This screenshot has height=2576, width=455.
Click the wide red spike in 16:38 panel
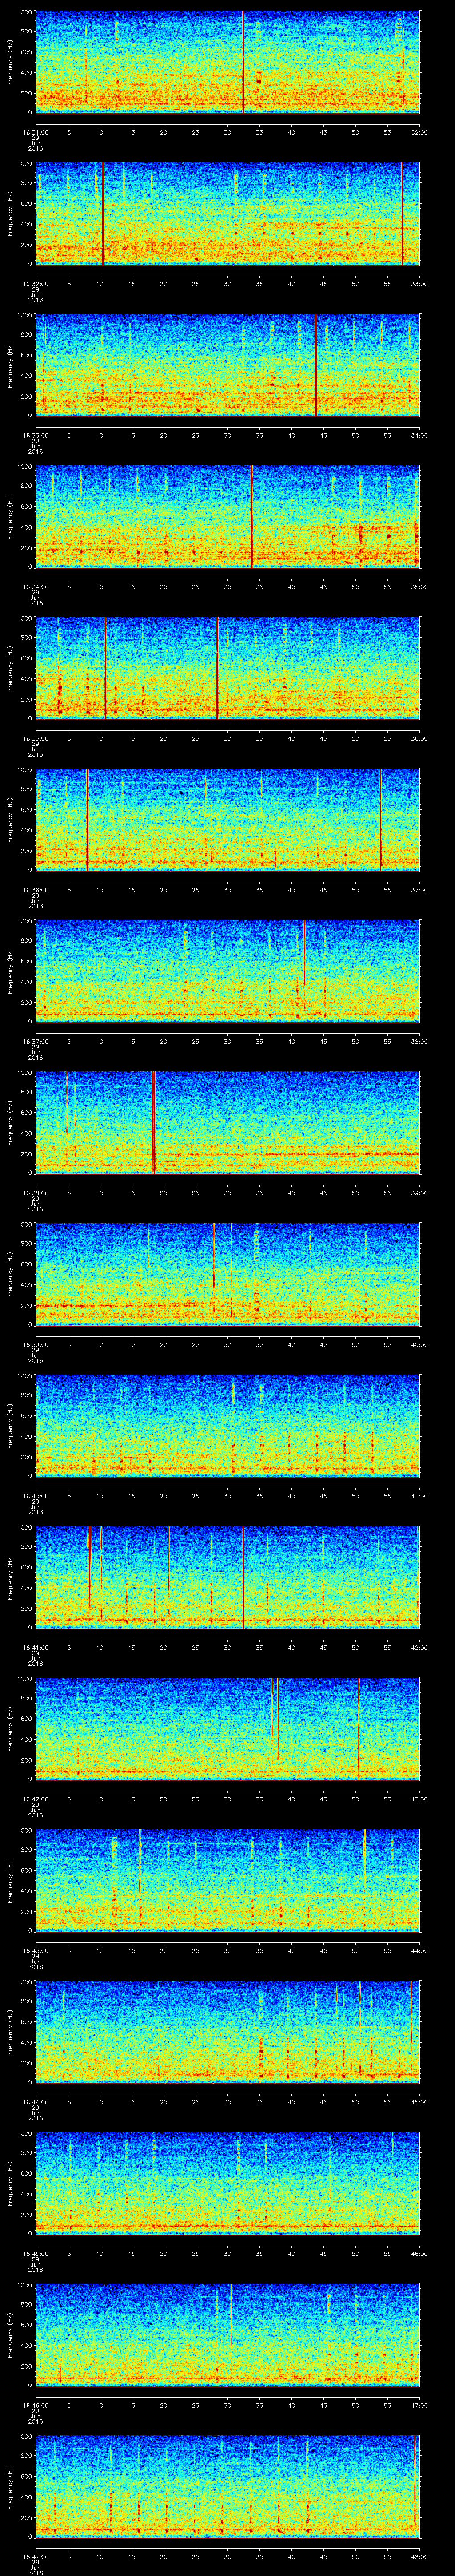153,1122
